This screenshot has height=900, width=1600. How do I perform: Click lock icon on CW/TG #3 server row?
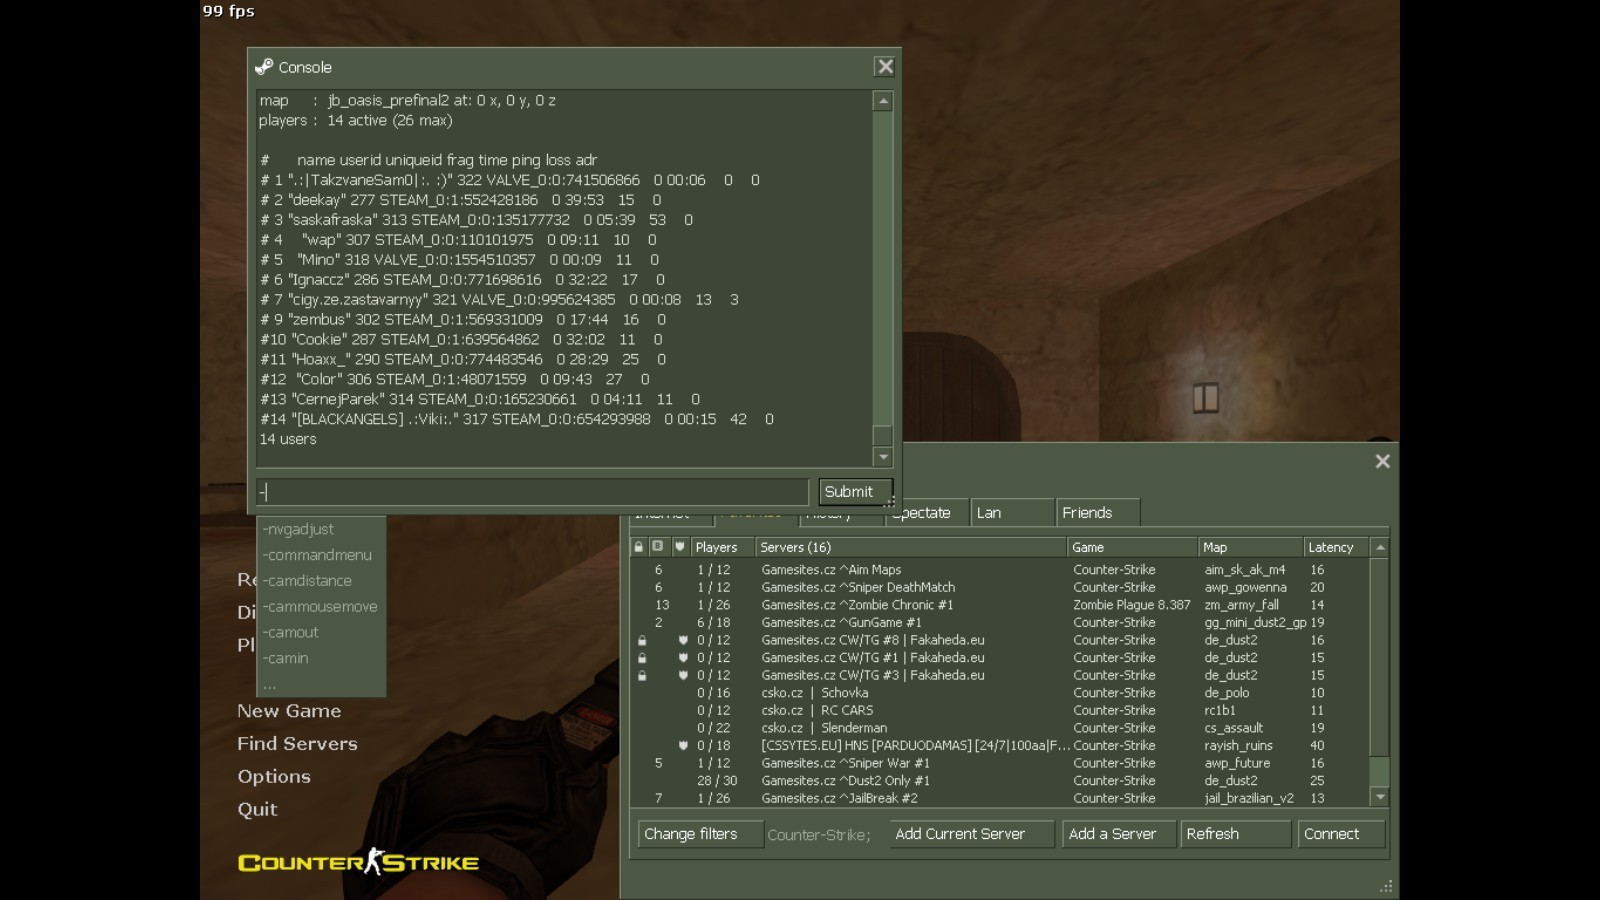coord(642,675)
